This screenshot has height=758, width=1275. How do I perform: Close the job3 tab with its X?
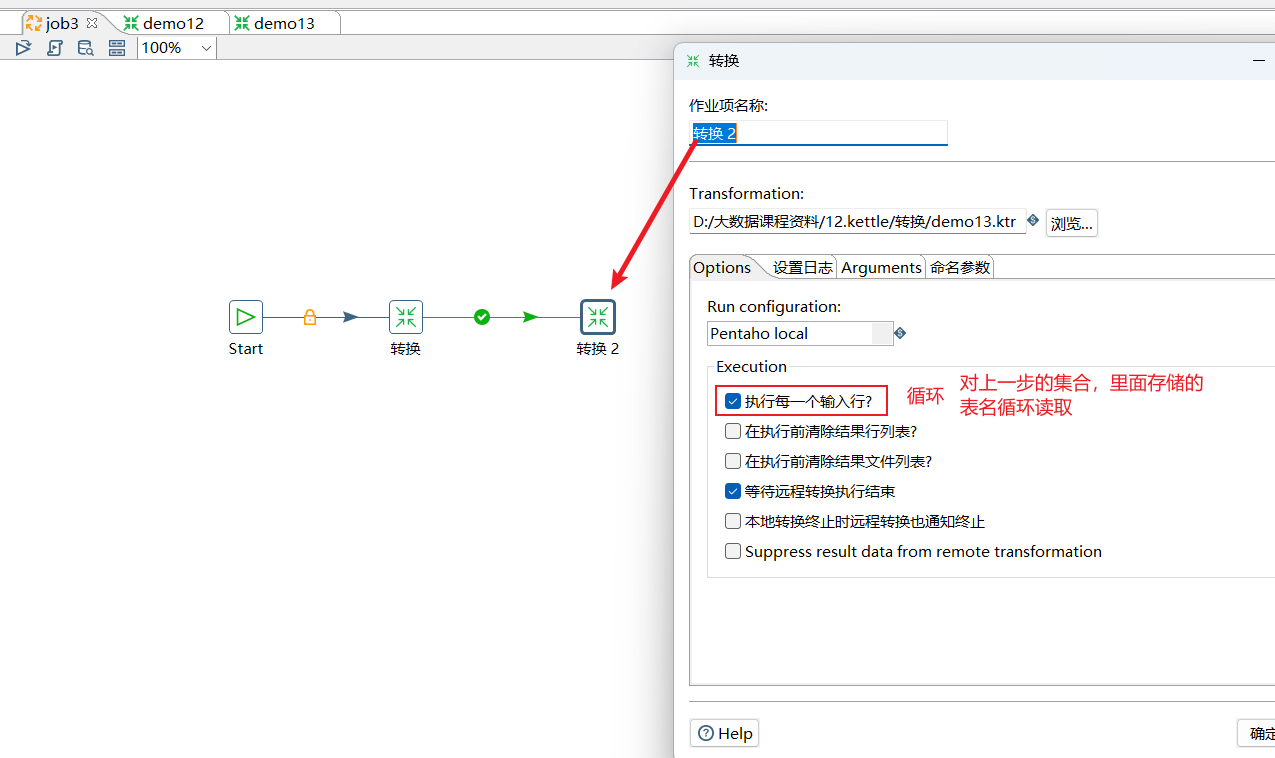tap(92, 23)
